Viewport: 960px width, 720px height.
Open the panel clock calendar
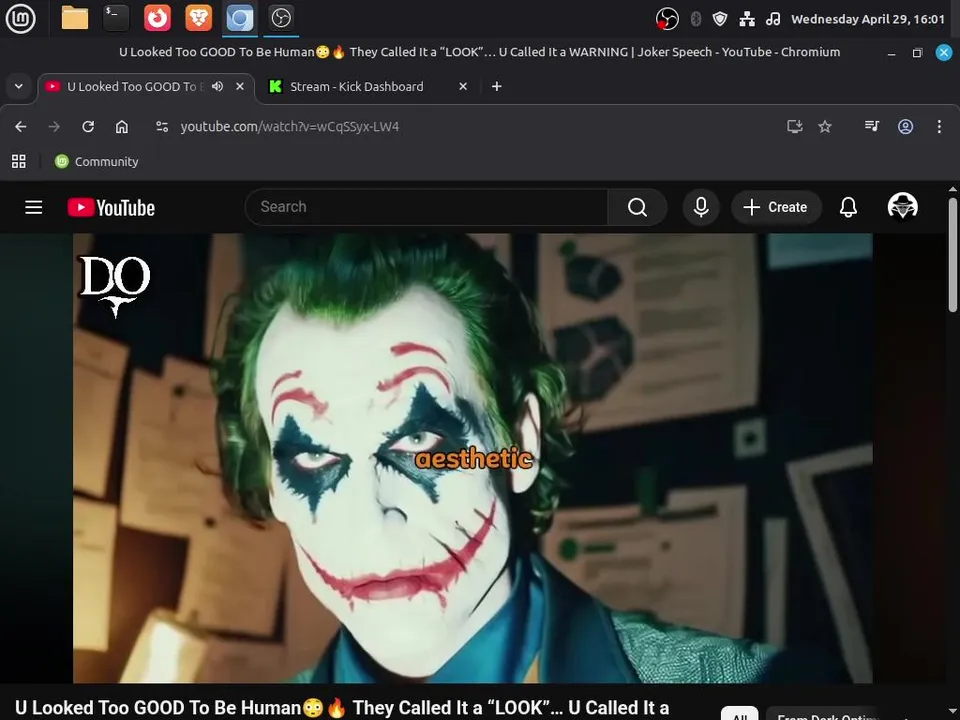pyautogui.click(x=868, y=19)
